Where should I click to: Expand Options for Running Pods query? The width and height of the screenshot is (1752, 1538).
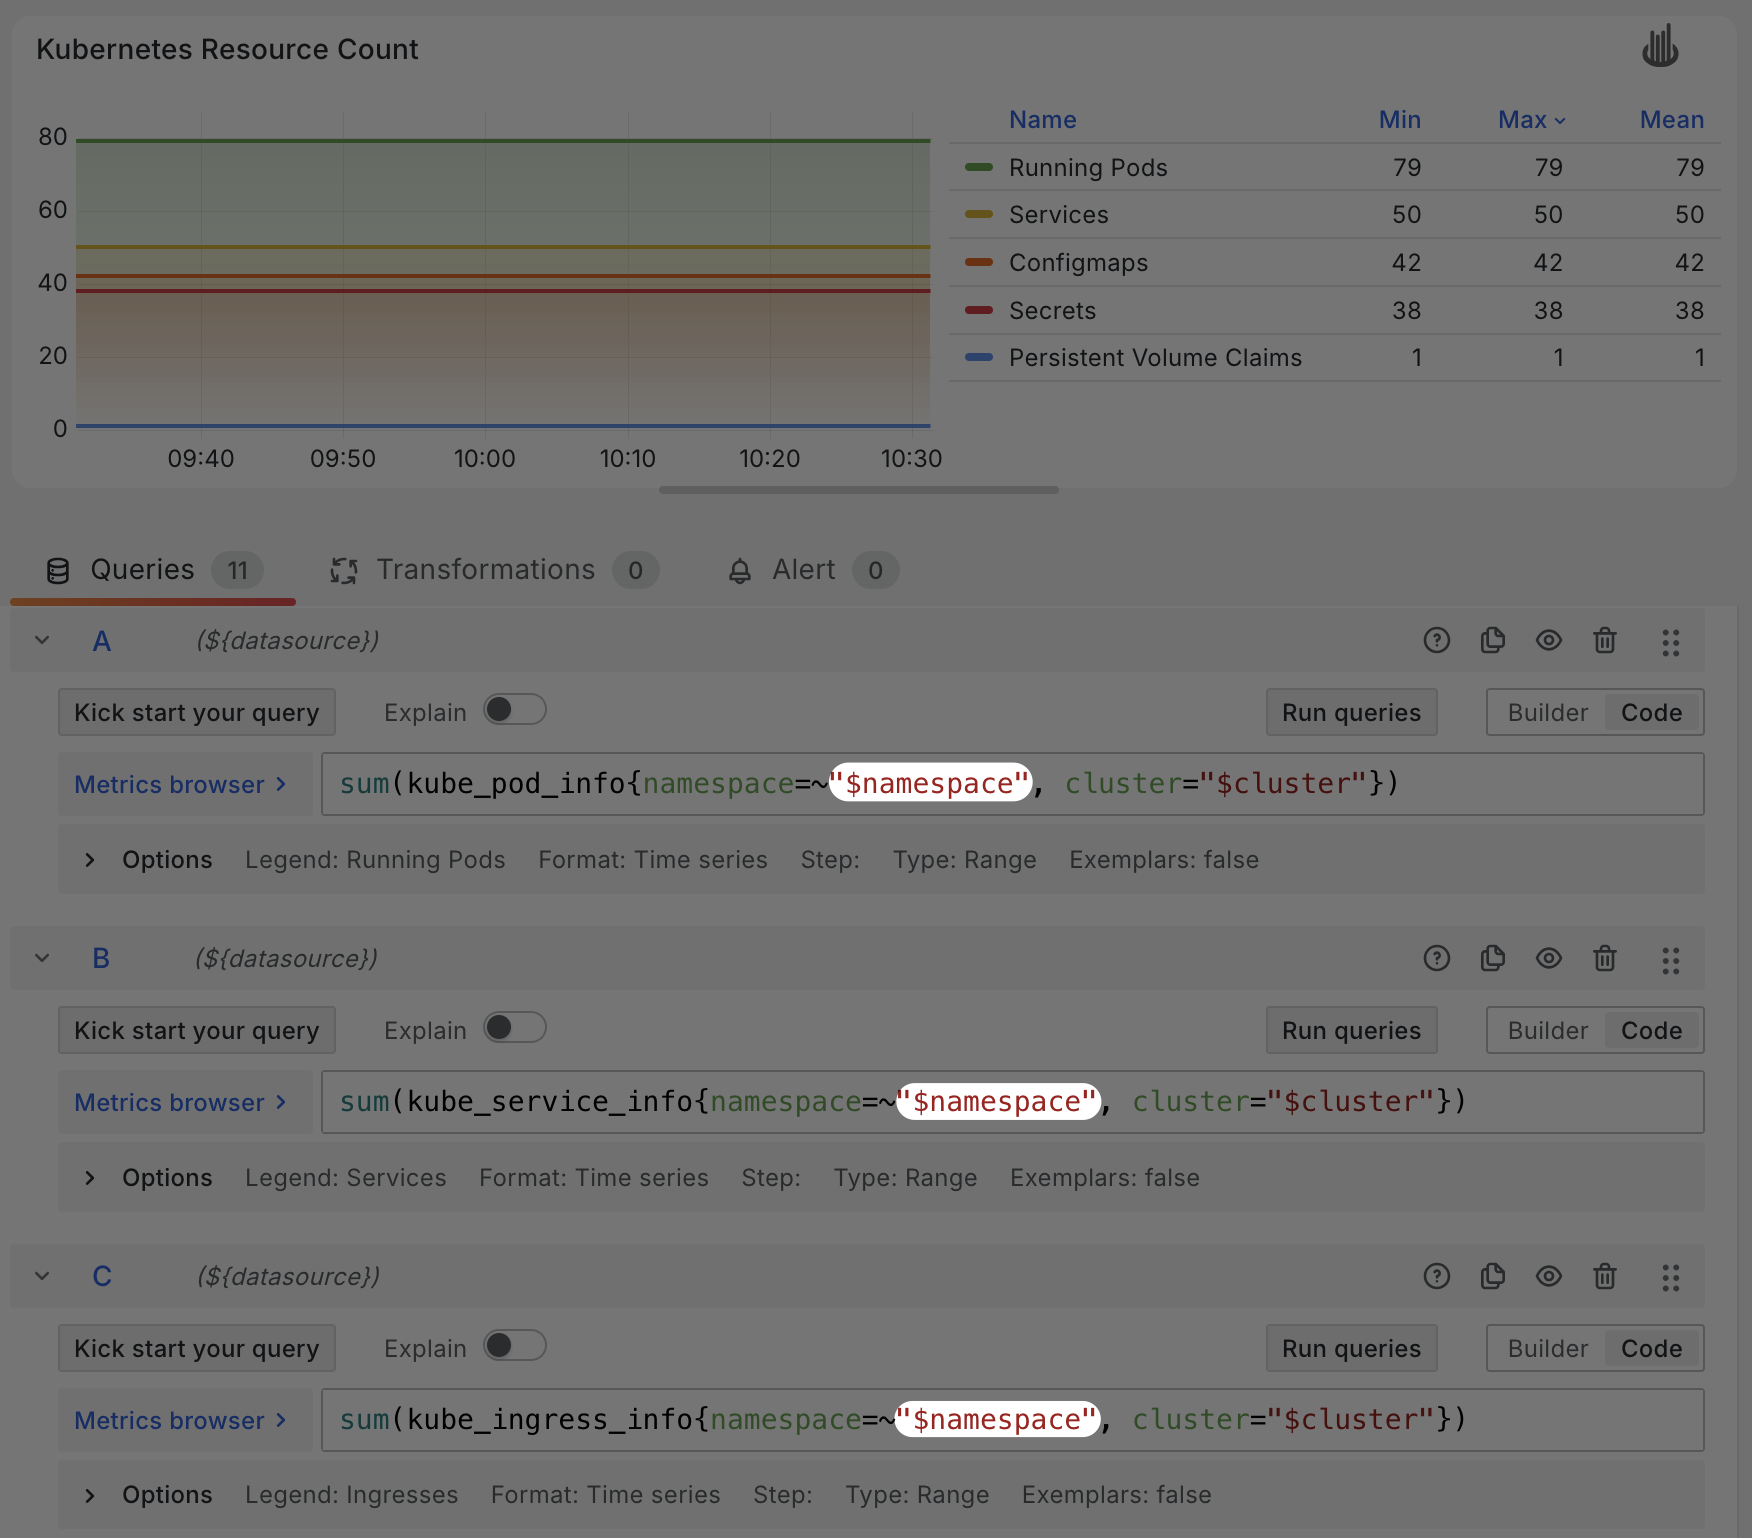point(90,860)
